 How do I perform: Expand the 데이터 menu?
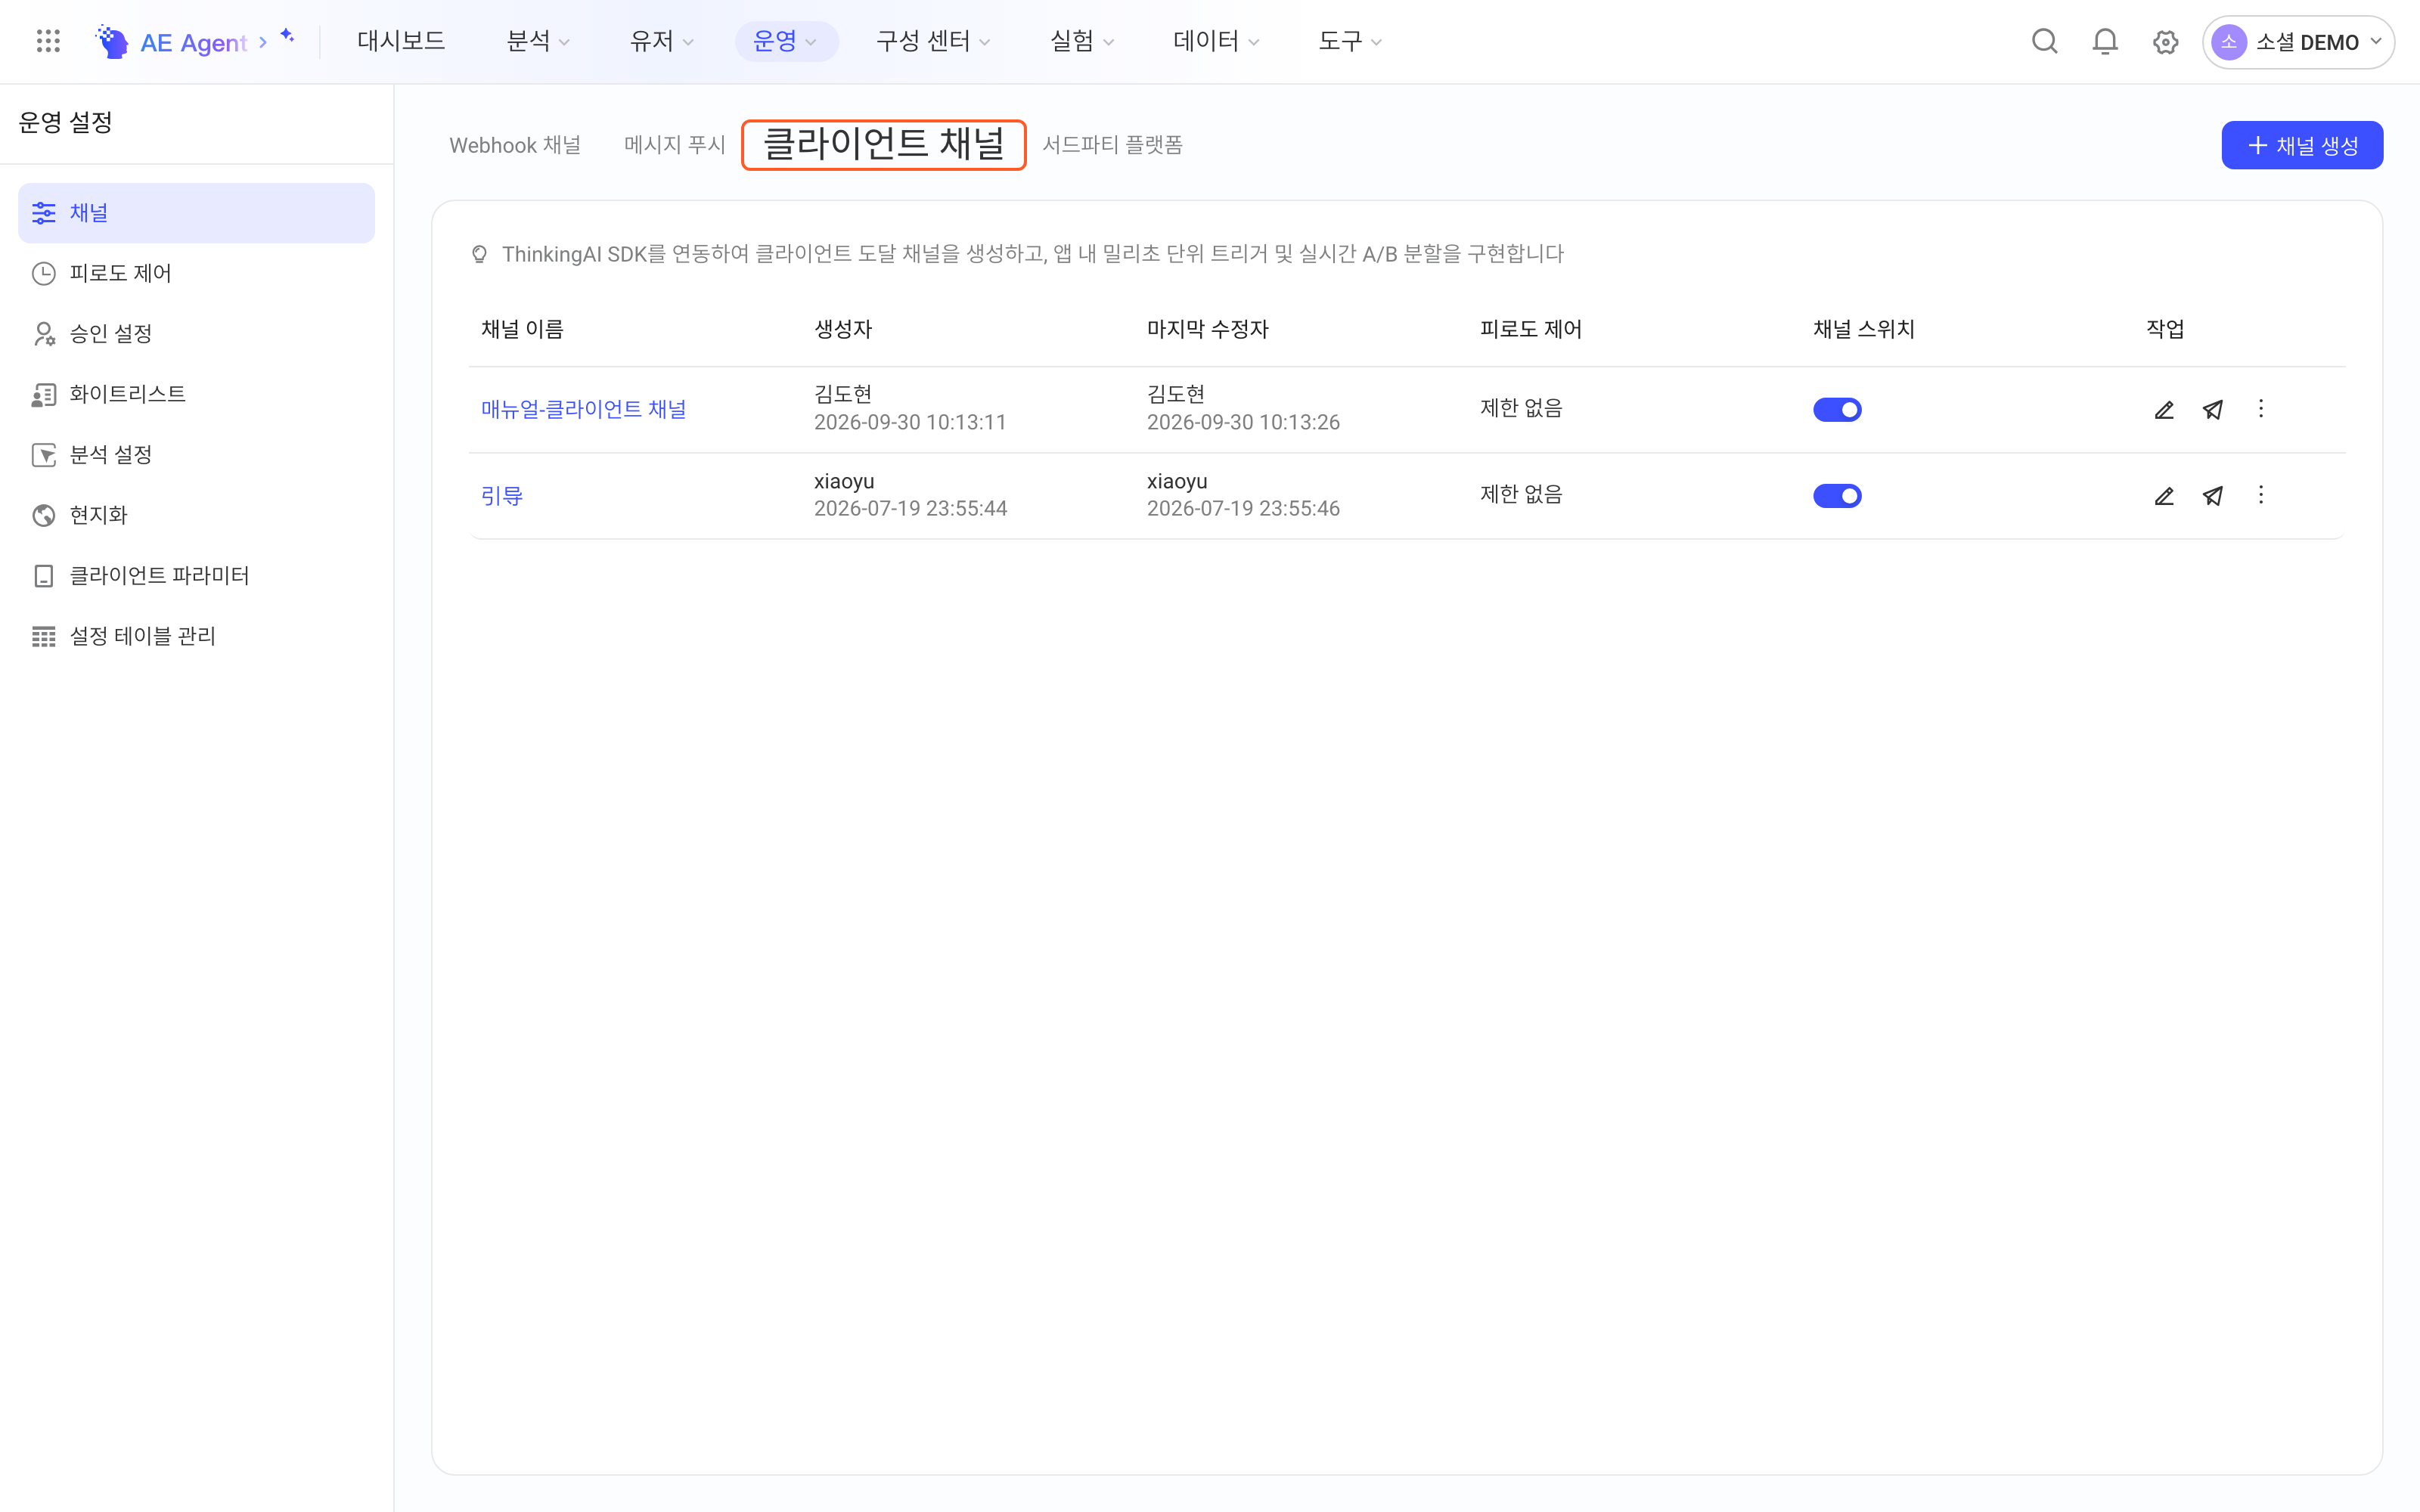[x=1216, y=41]
